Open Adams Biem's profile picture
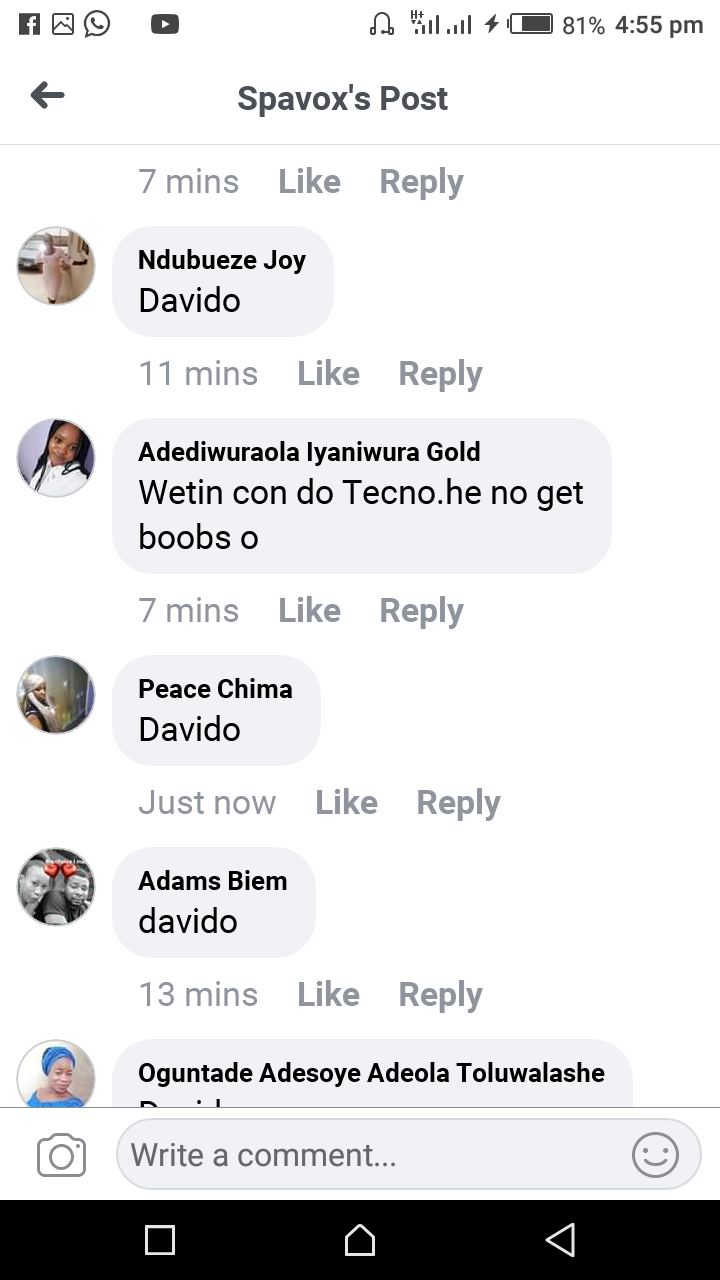 [56, 886]
